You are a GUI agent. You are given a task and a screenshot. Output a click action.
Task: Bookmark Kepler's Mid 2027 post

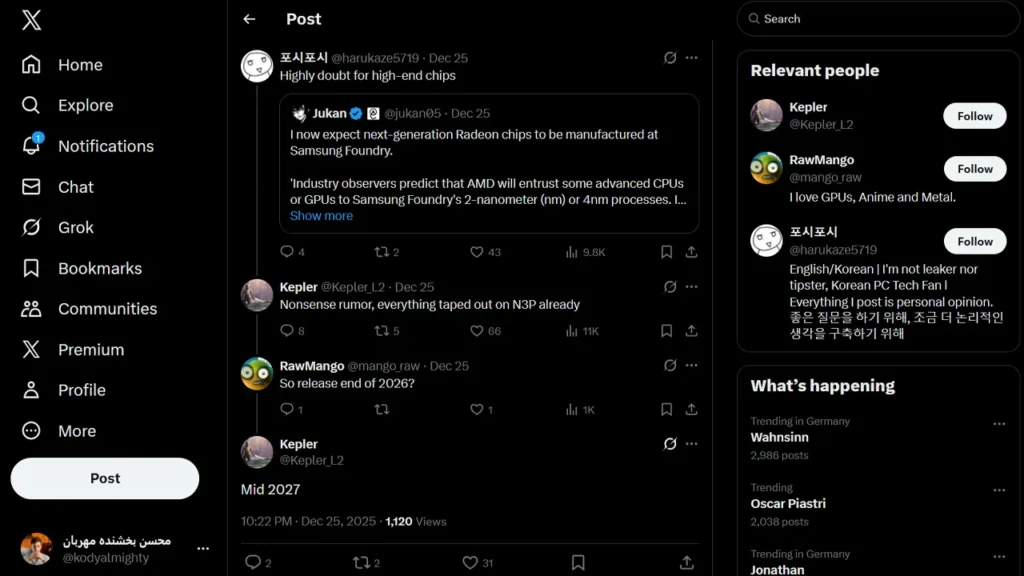pos(578,563)
